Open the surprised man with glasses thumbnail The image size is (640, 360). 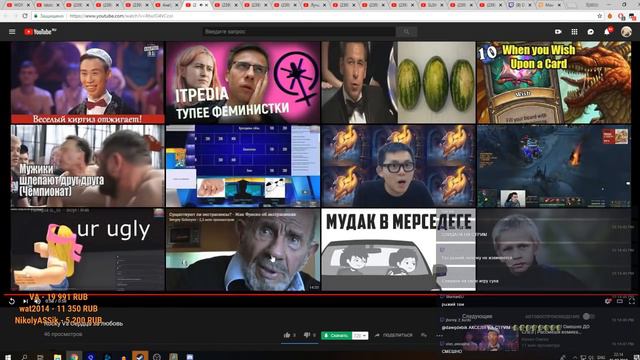pyautogui.click(x=398, y=166)
